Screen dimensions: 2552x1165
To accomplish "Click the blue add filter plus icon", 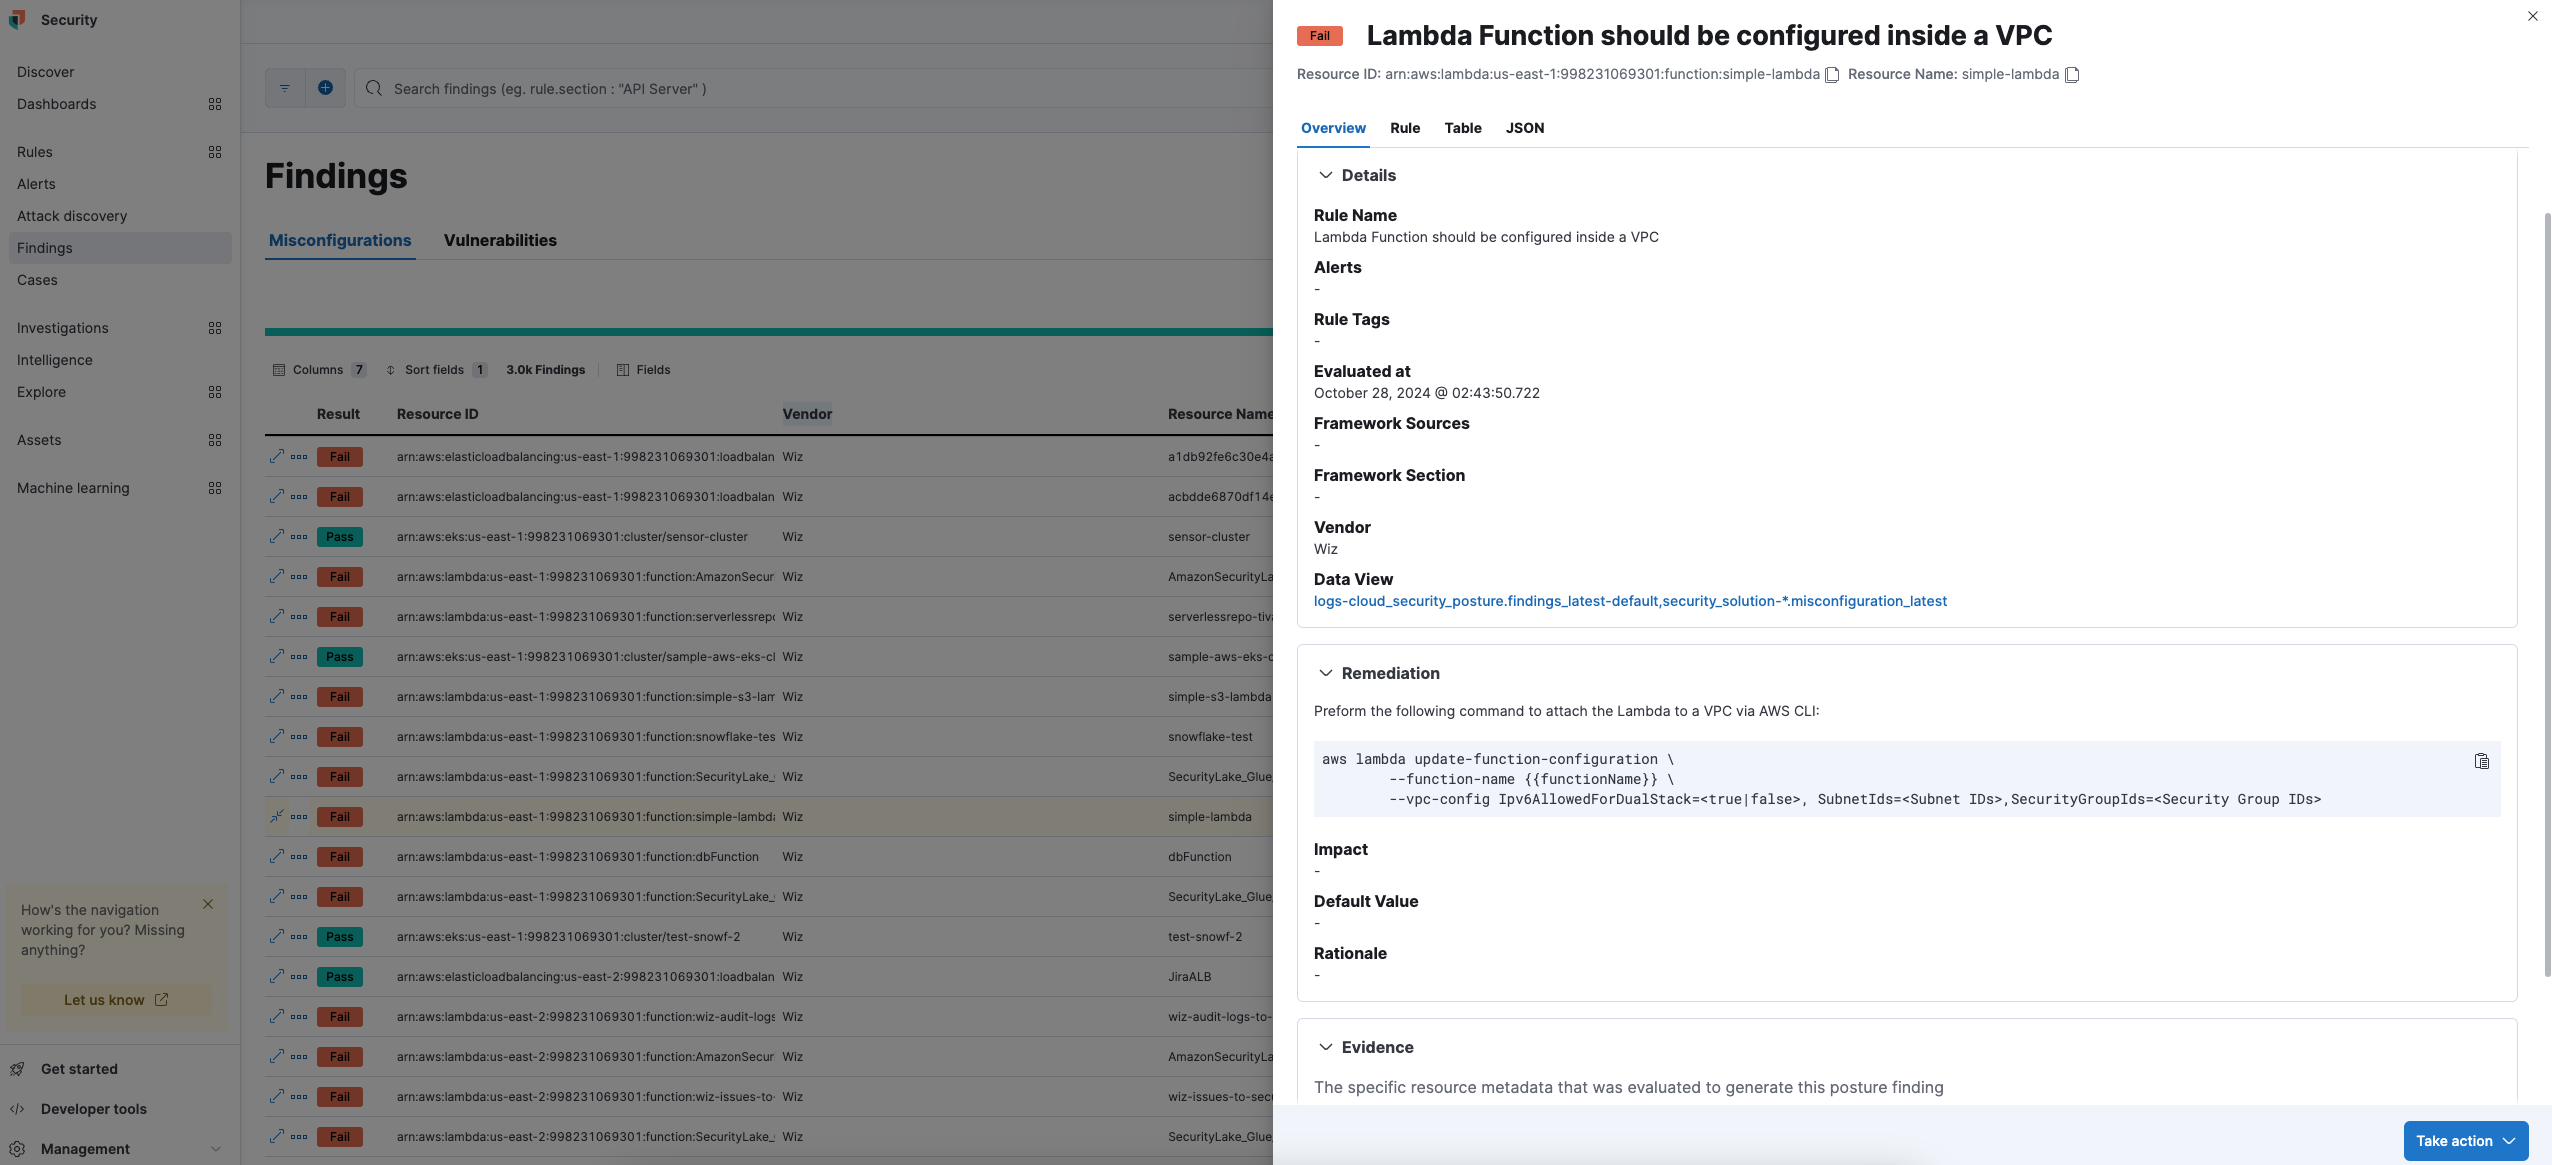I will tap(324, 88).
